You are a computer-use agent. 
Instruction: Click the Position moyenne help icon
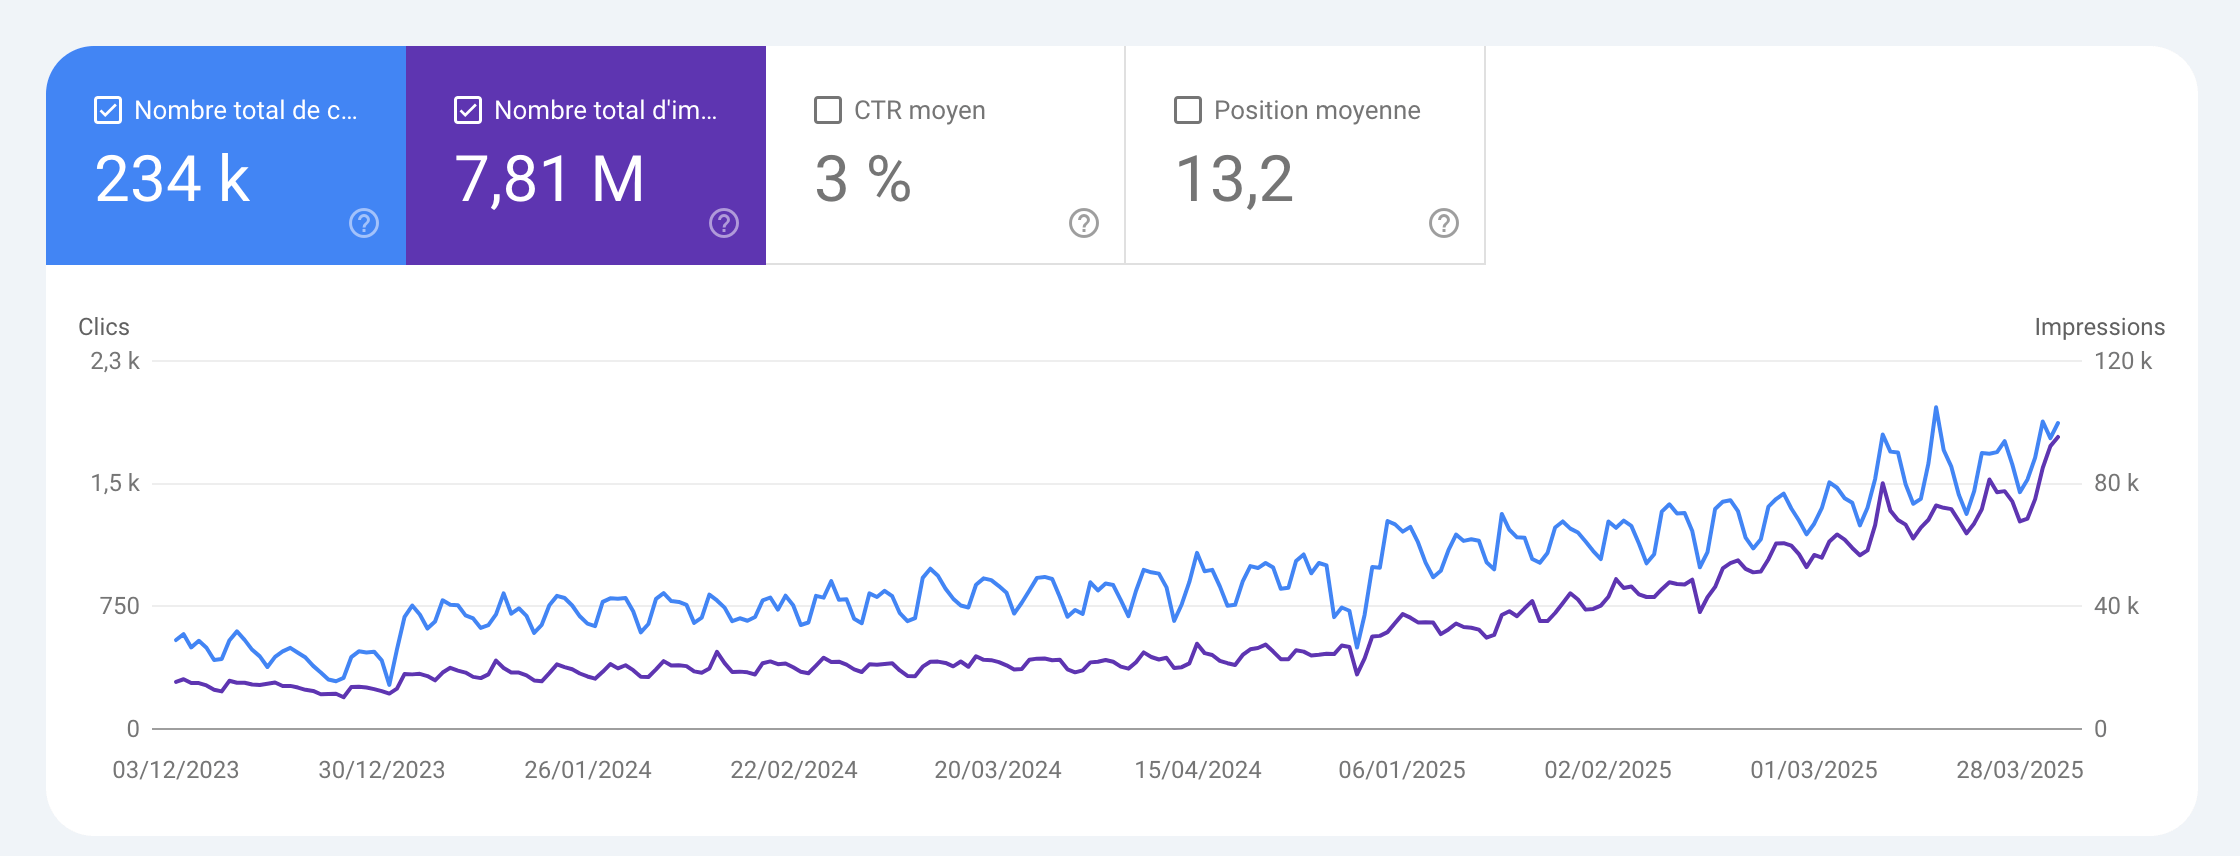click(1444, 223)
